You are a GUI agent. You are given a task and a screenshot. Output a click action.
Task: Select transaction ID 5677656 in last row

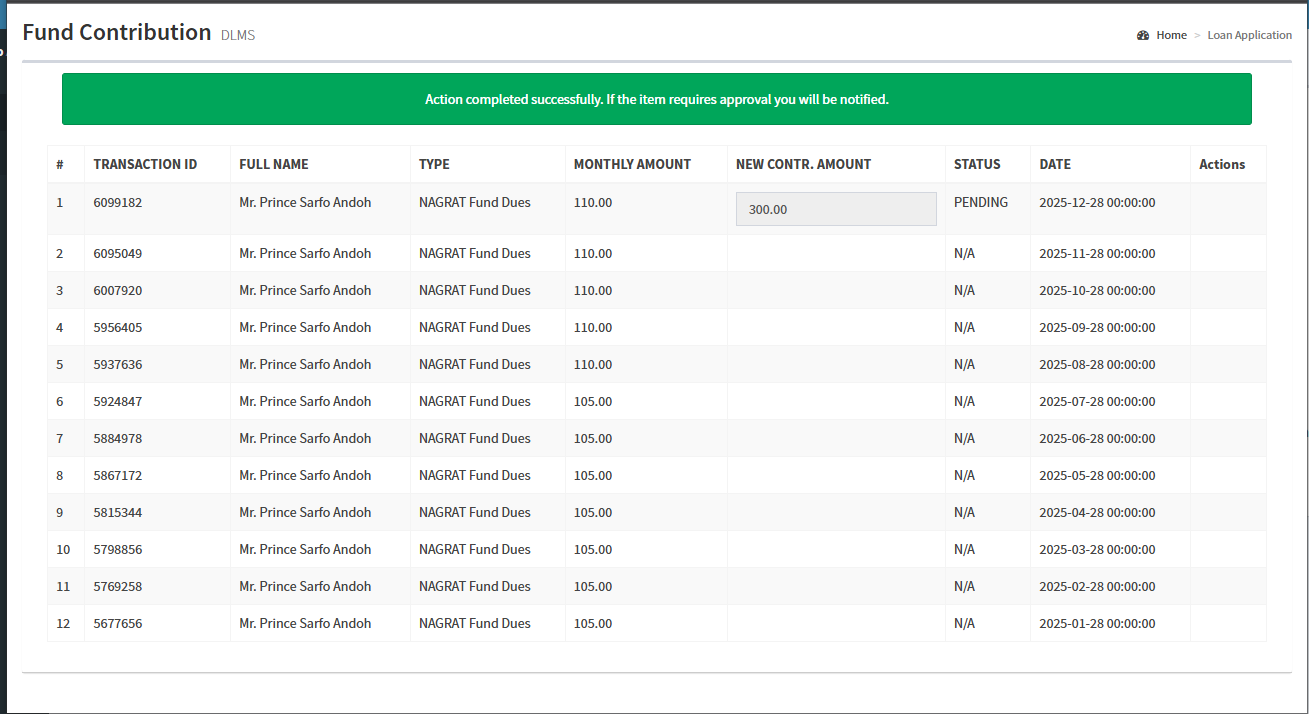[118, 623]
